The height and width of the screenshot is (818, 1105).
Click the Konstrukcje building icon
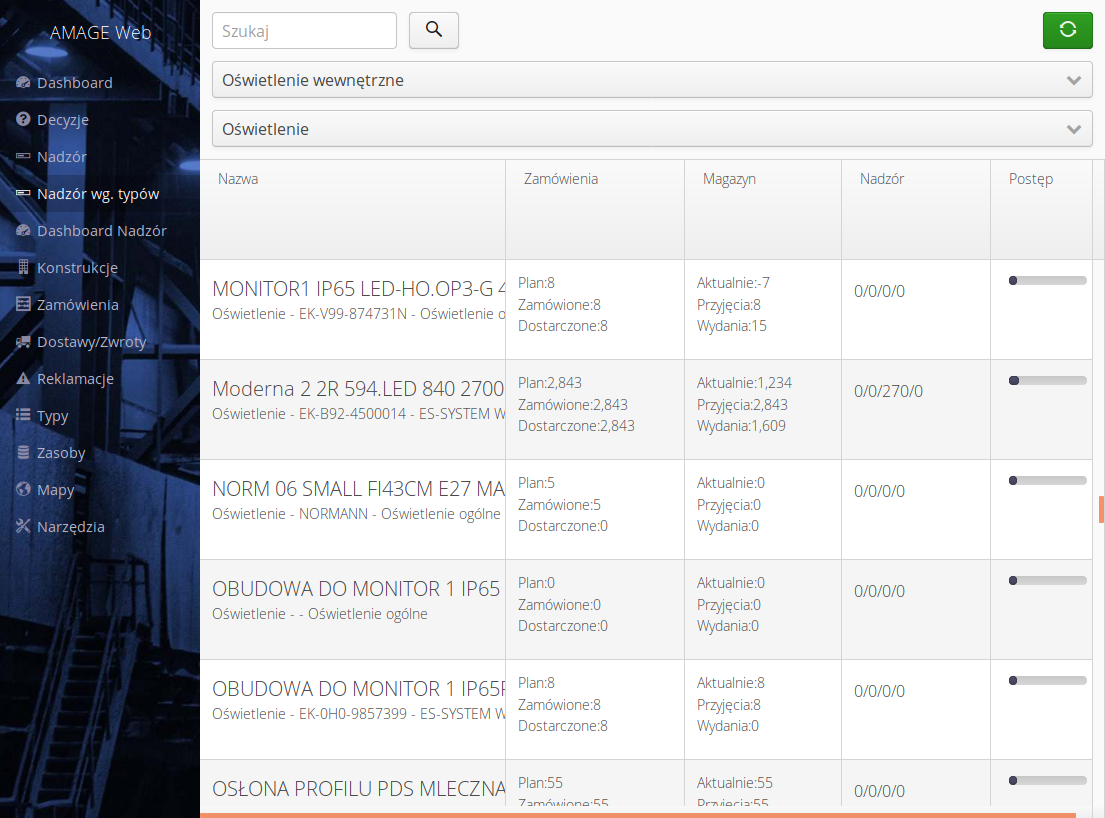click(24, 267)
